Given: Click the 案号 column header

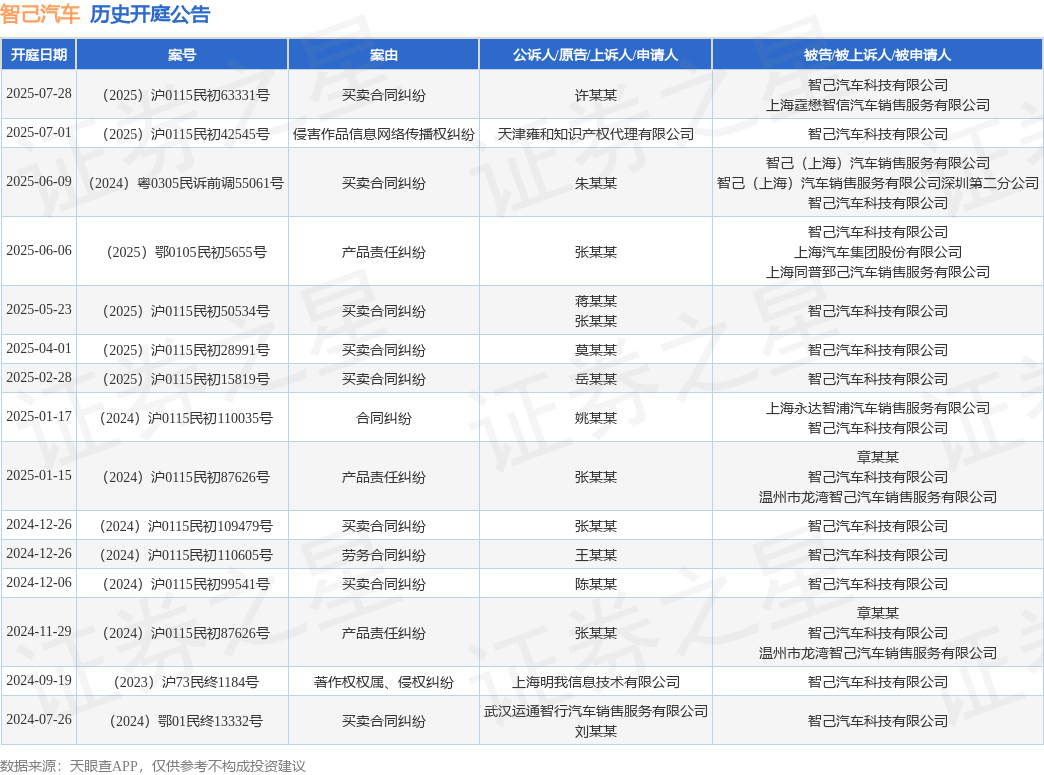Looking at the screenshot, I should coord(182,55).
